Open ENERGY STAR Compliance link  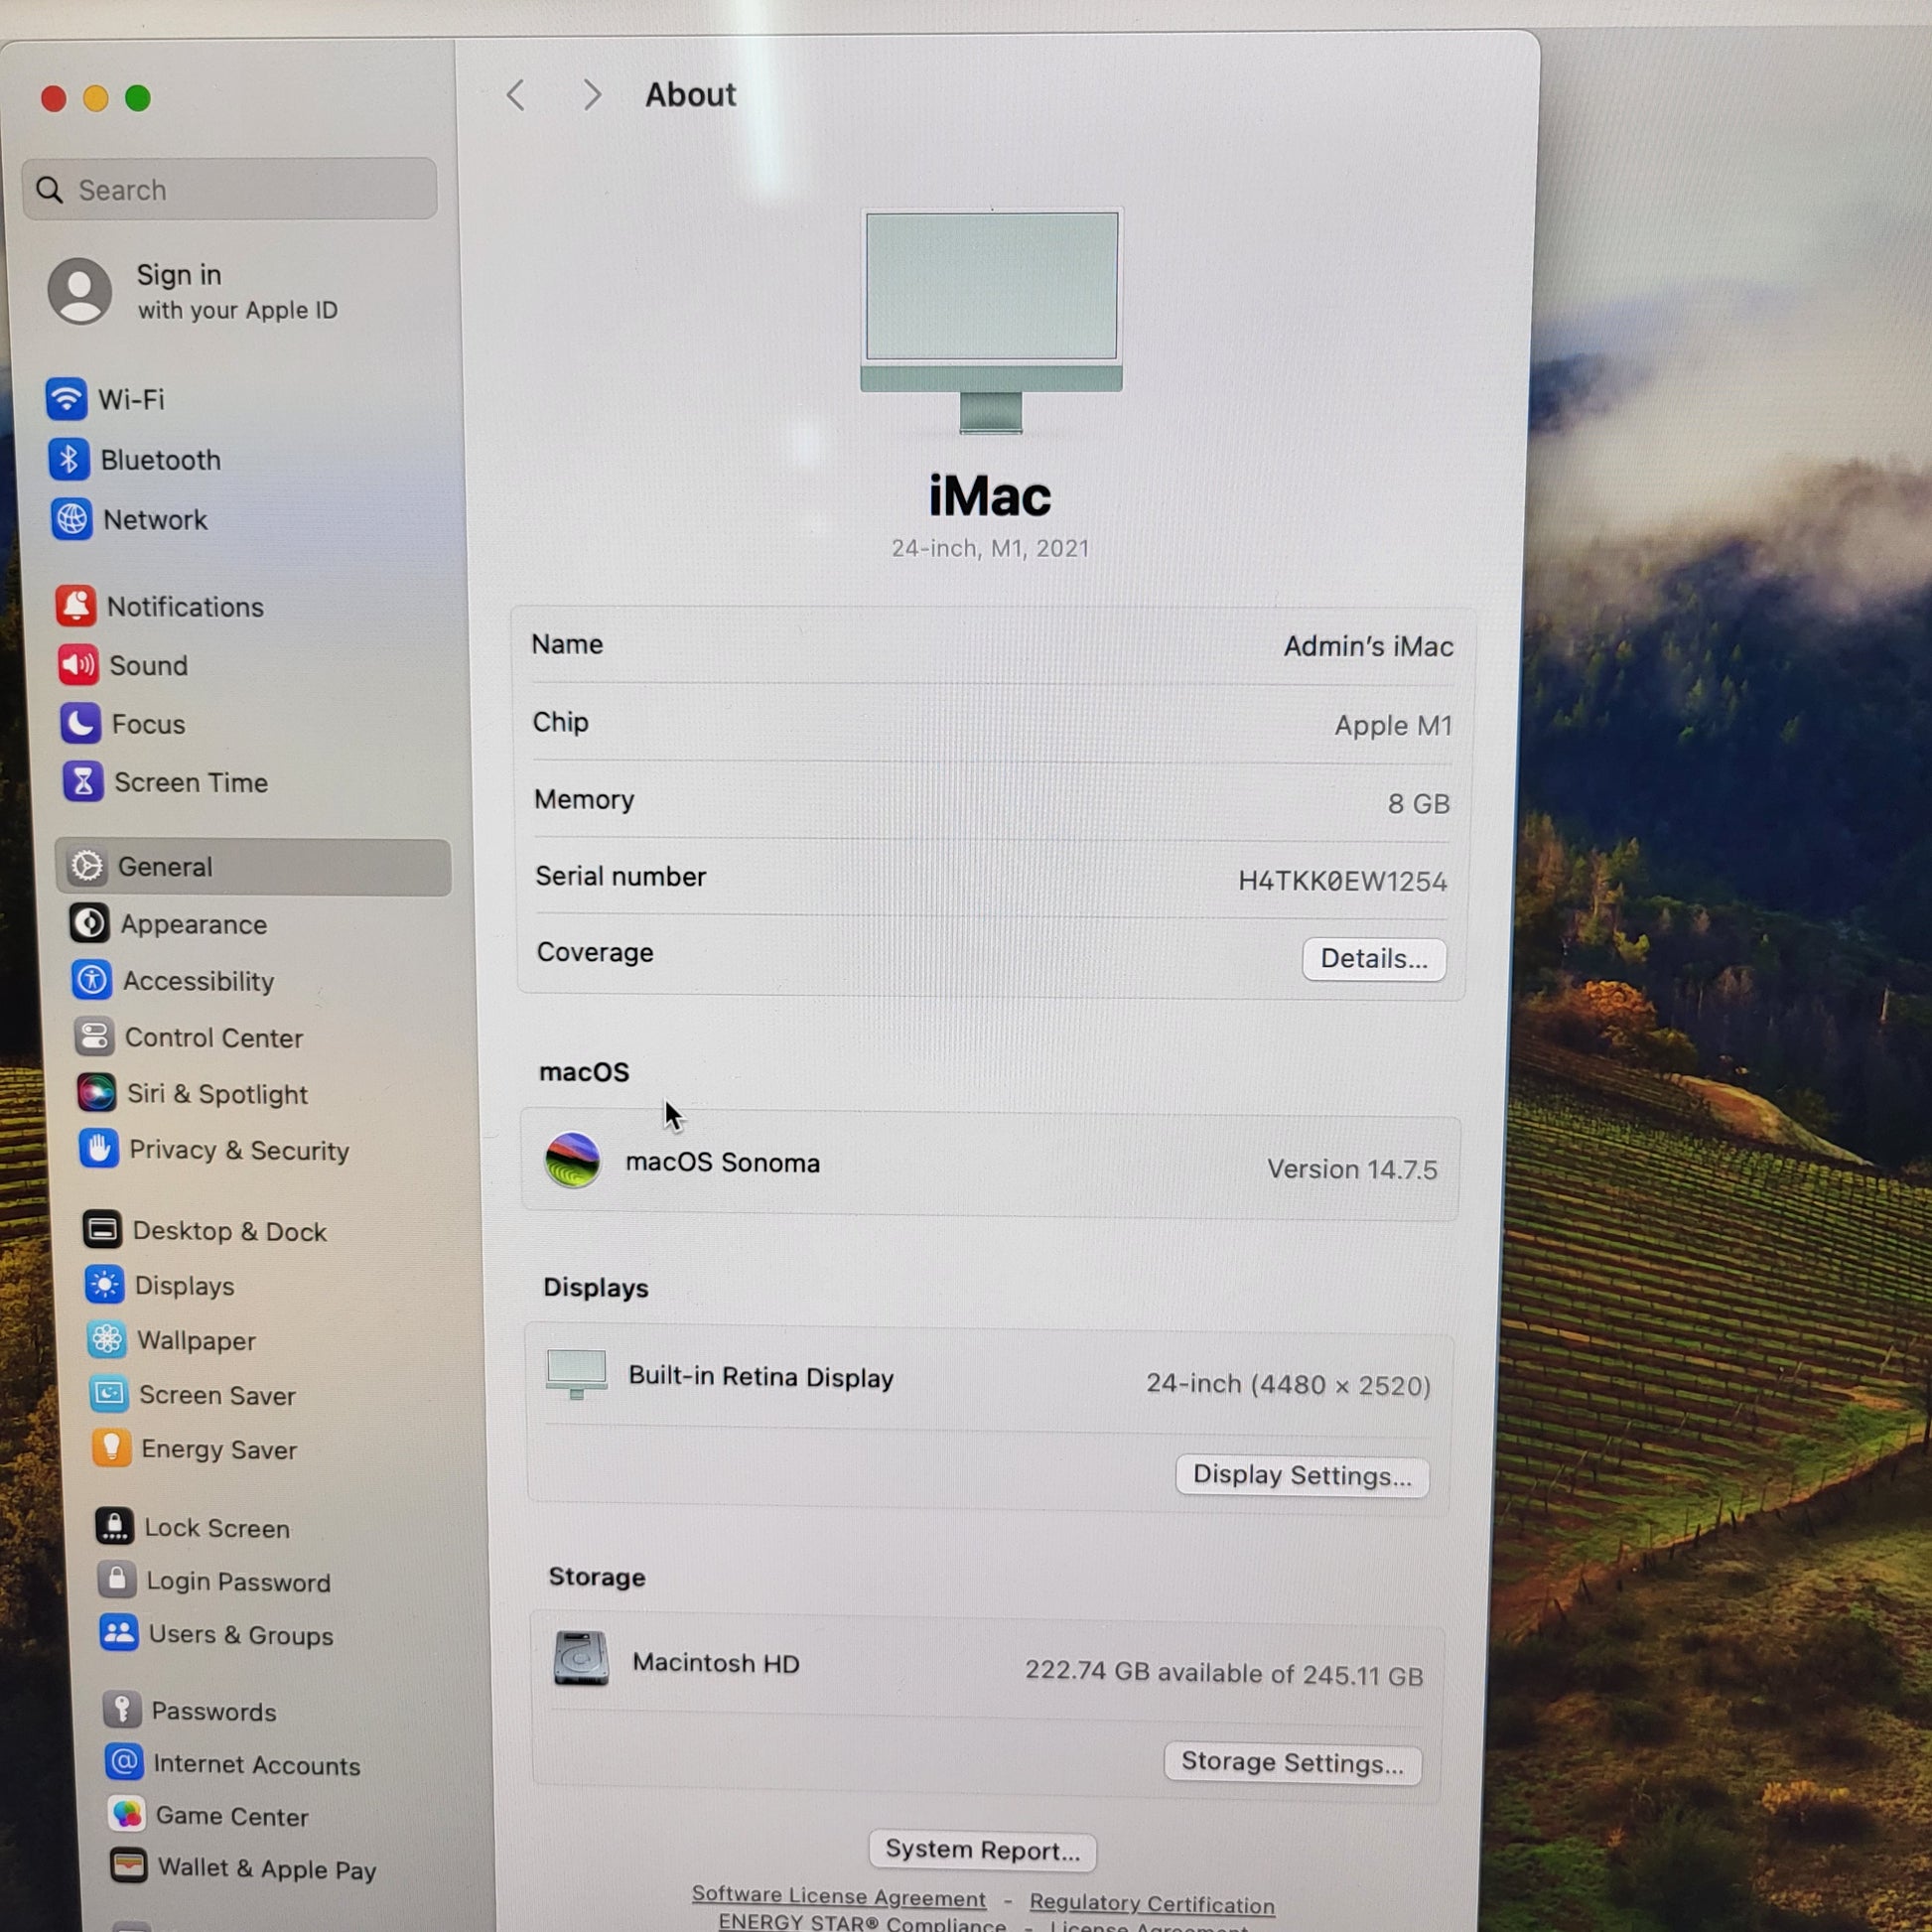pos(862,1922)
